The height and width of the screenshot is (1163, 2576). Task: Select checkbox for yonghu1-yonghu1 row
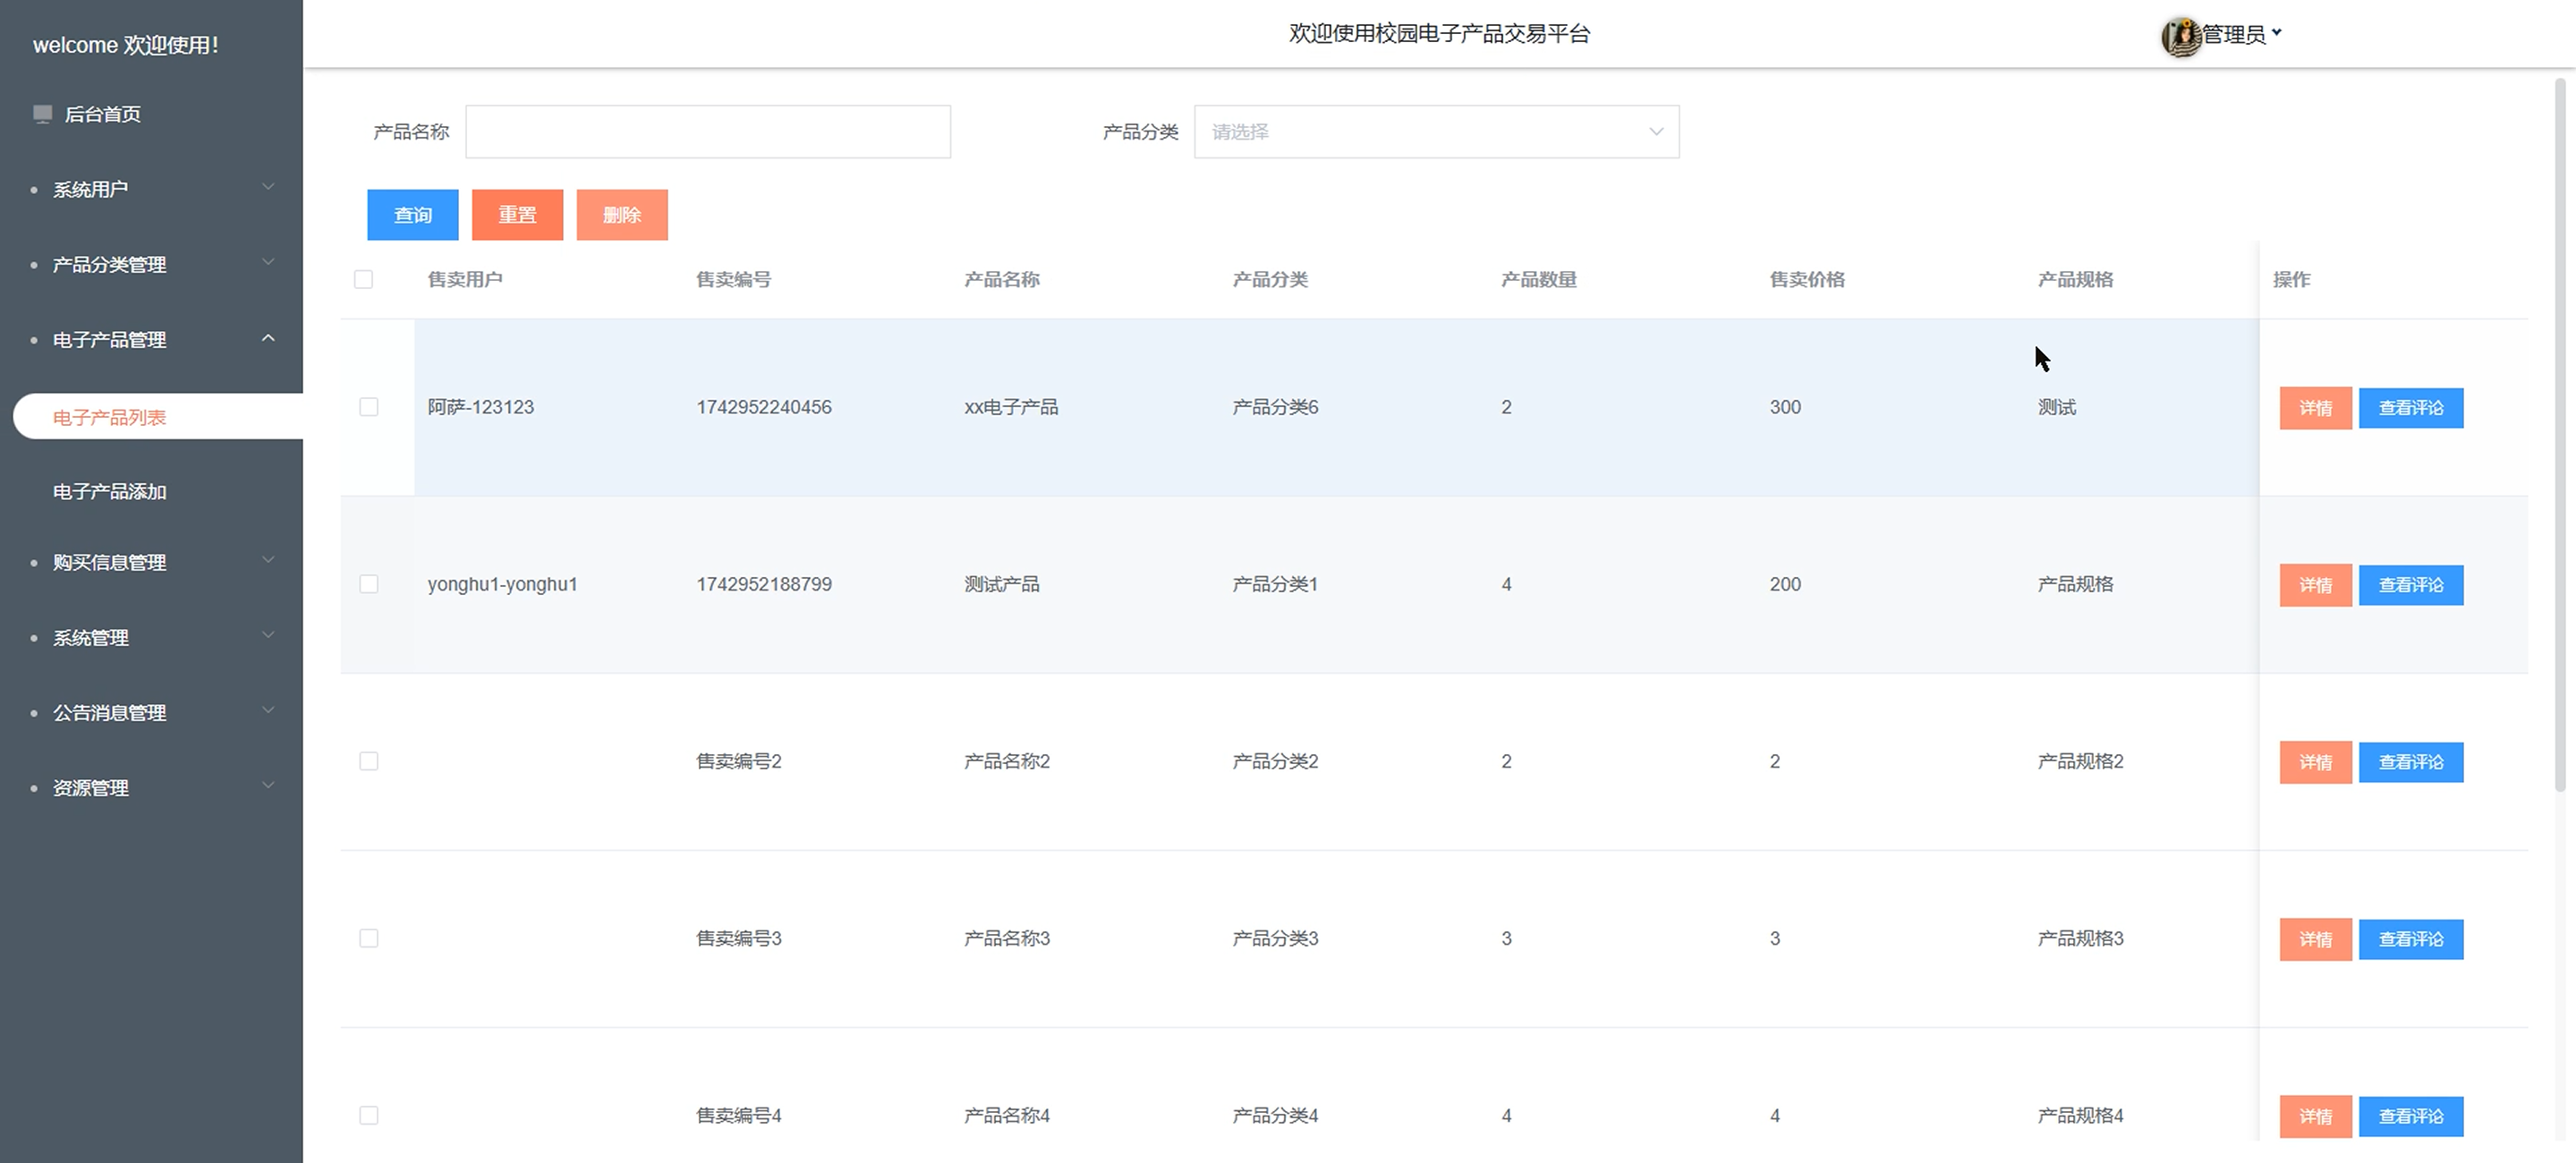369,584
